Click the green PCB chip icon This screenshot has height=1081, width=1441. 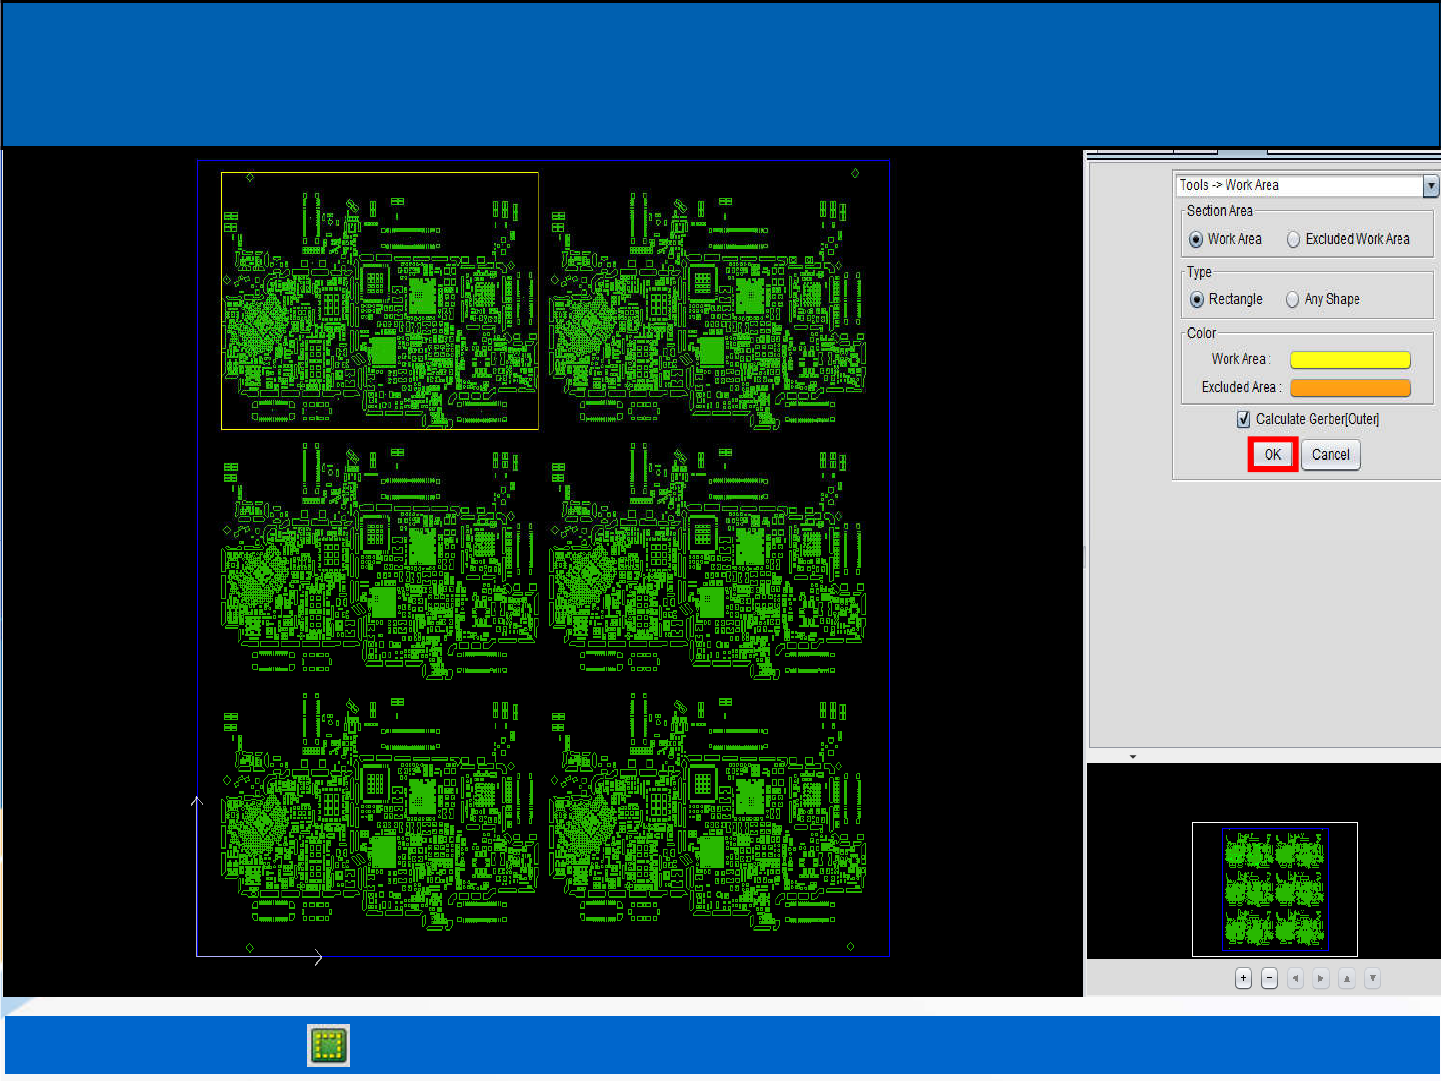[x=328, y=1045]
